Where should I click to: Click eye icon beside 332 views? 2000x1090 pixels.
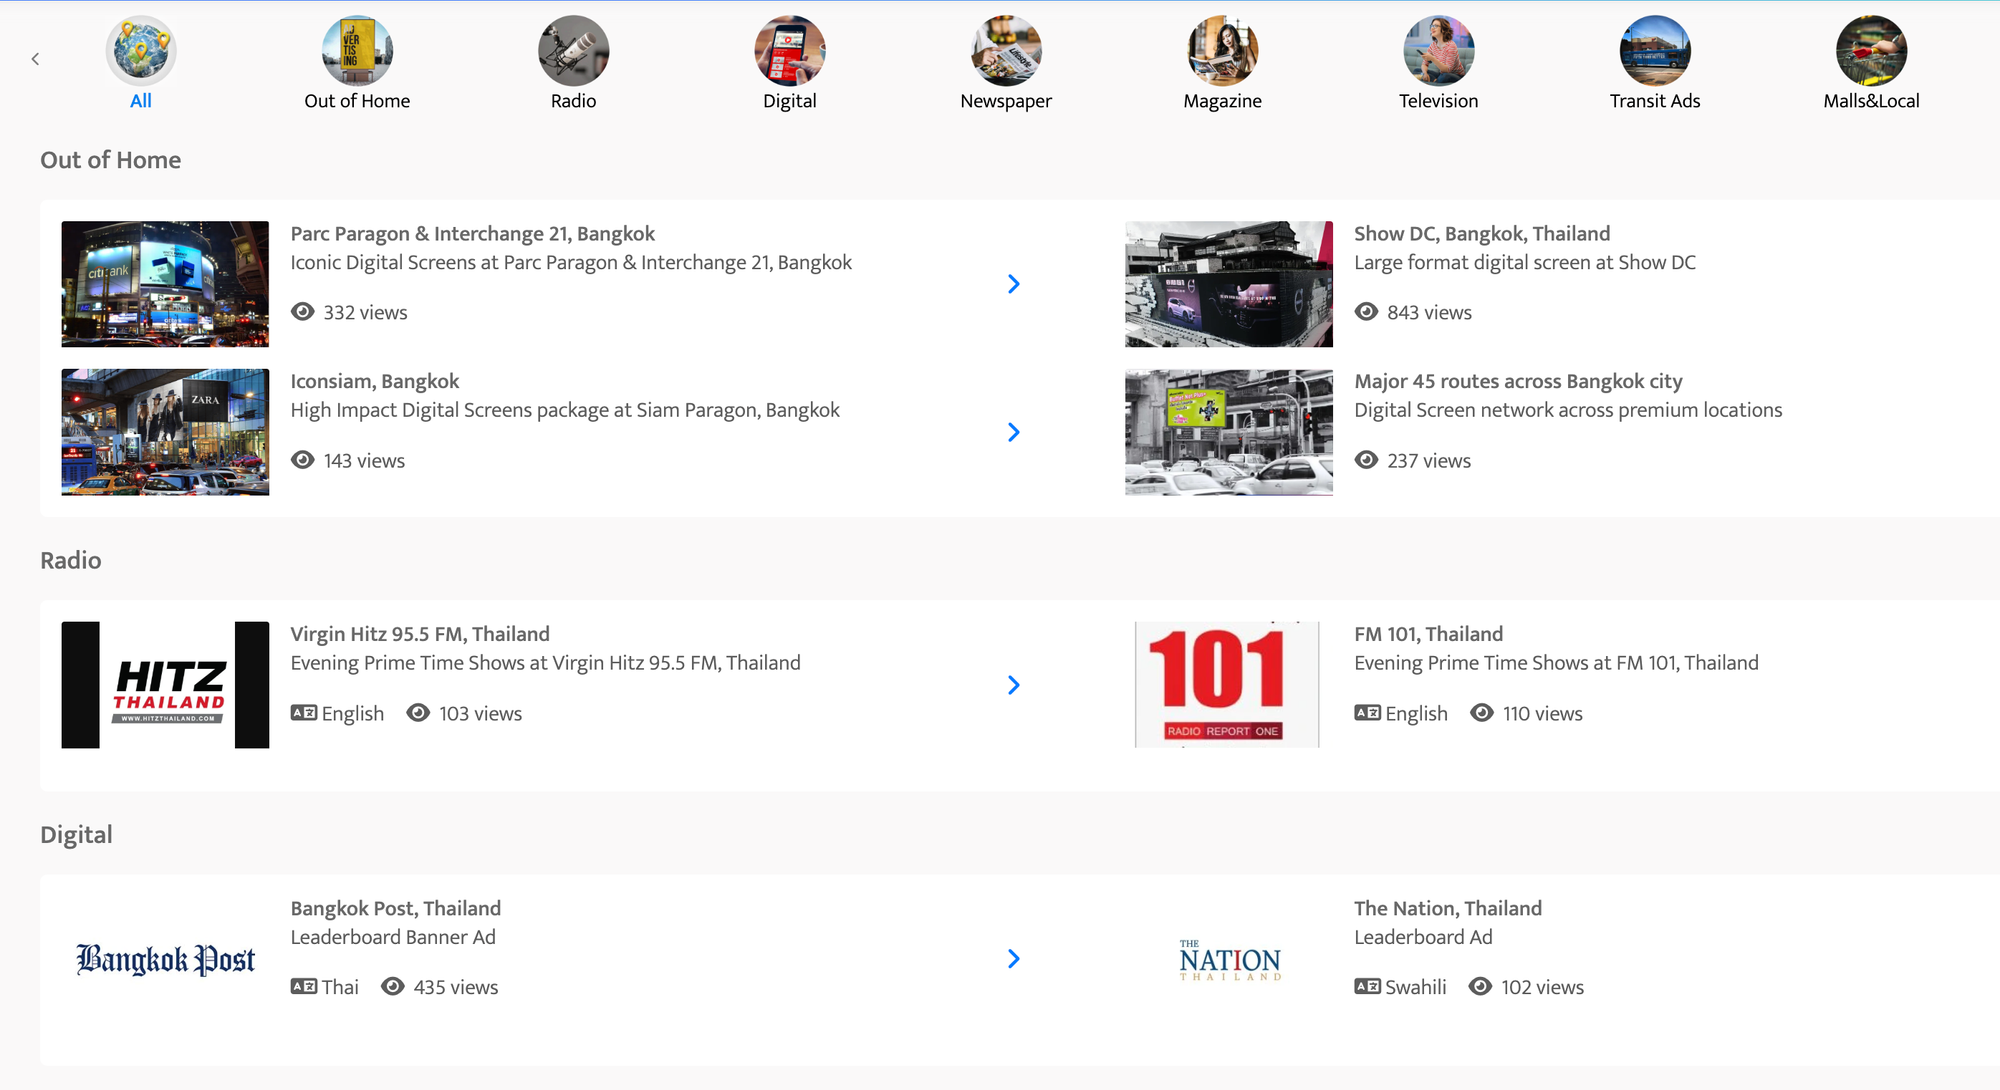pos(303,312)
